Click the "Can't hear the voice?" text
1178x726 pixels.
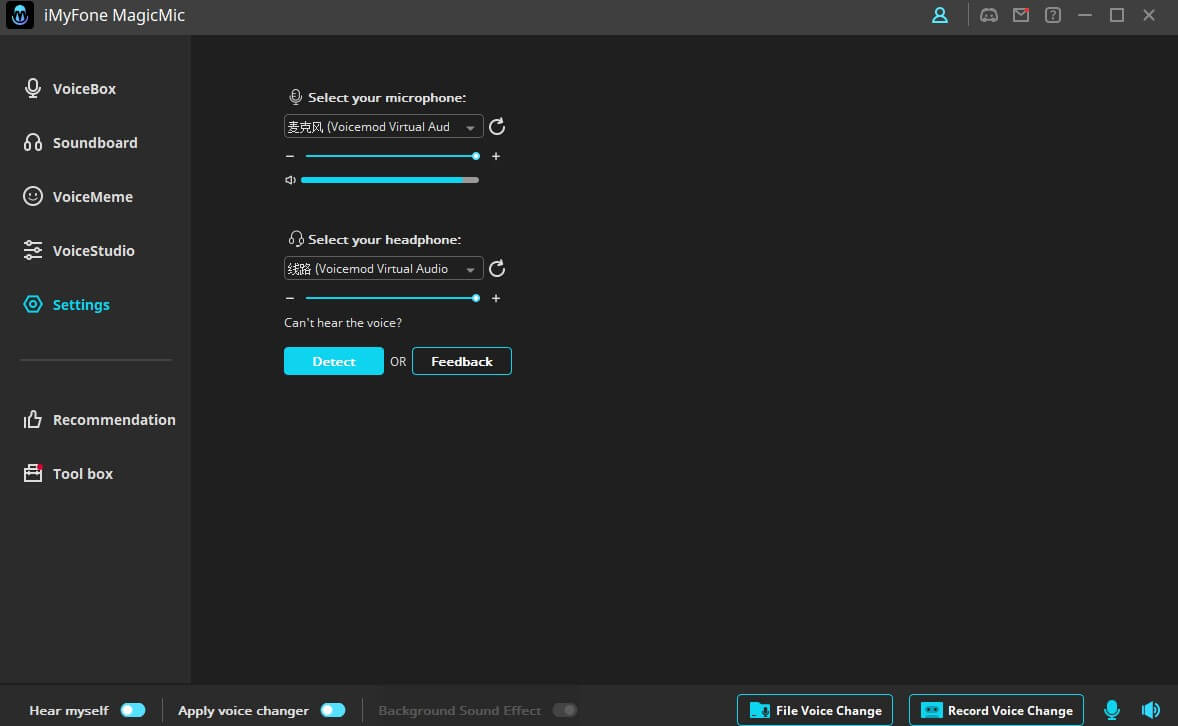[x=343, y=322]
